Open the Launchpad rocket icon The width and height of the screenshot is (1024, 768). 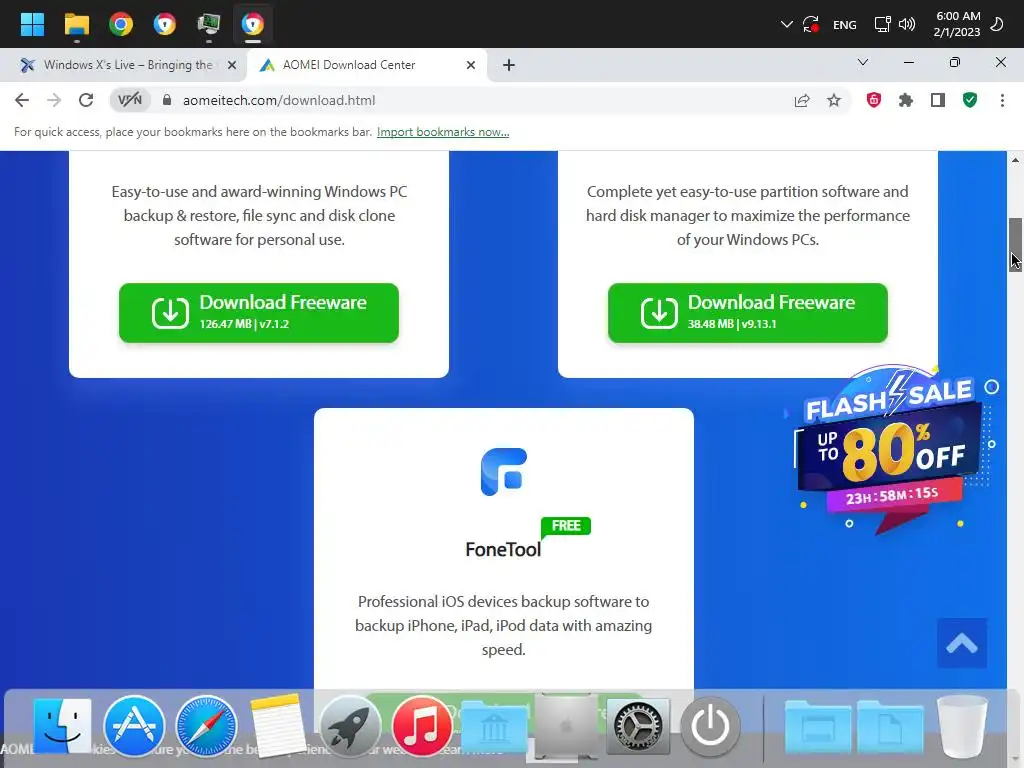pyautogui.click(x=349, y=726)
